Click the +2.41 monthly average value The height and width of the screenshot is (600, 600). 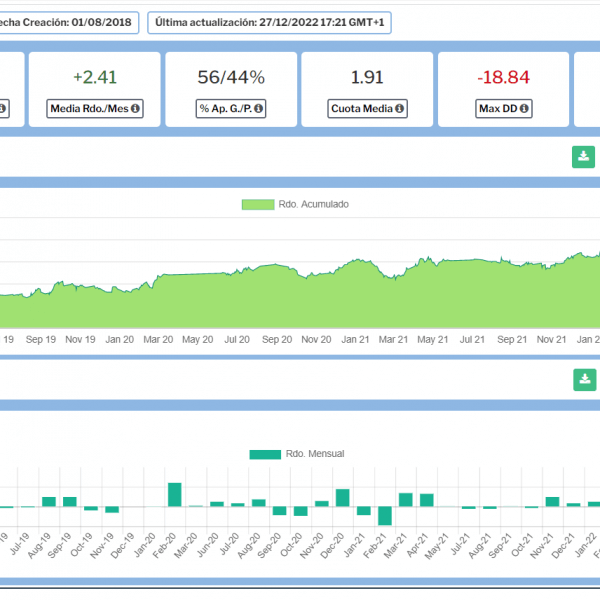point(95,77)
